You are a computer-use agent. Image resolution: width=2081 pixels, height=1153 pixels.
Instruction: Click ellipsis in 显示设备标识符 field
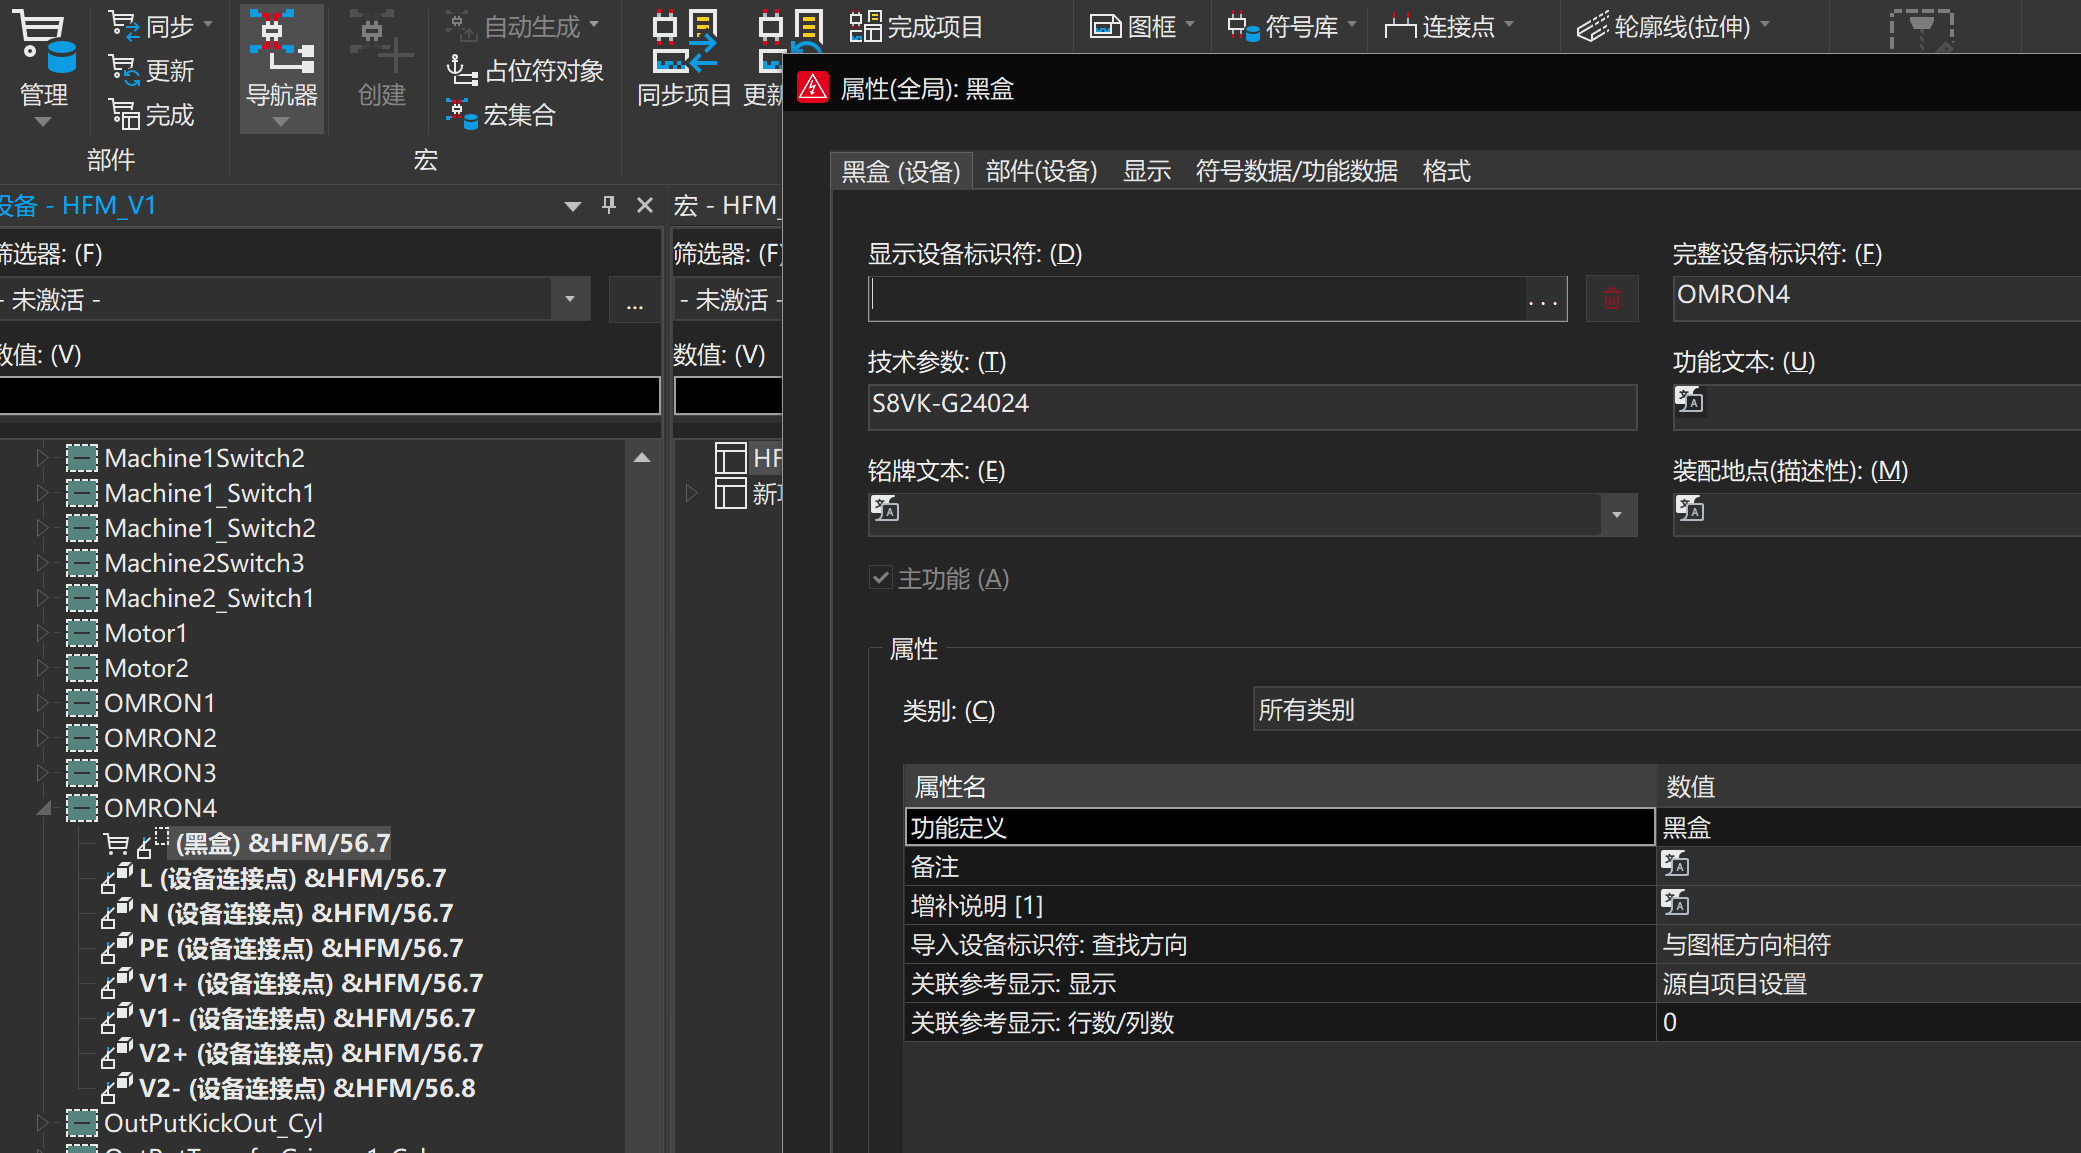(x=1542, y=300)
